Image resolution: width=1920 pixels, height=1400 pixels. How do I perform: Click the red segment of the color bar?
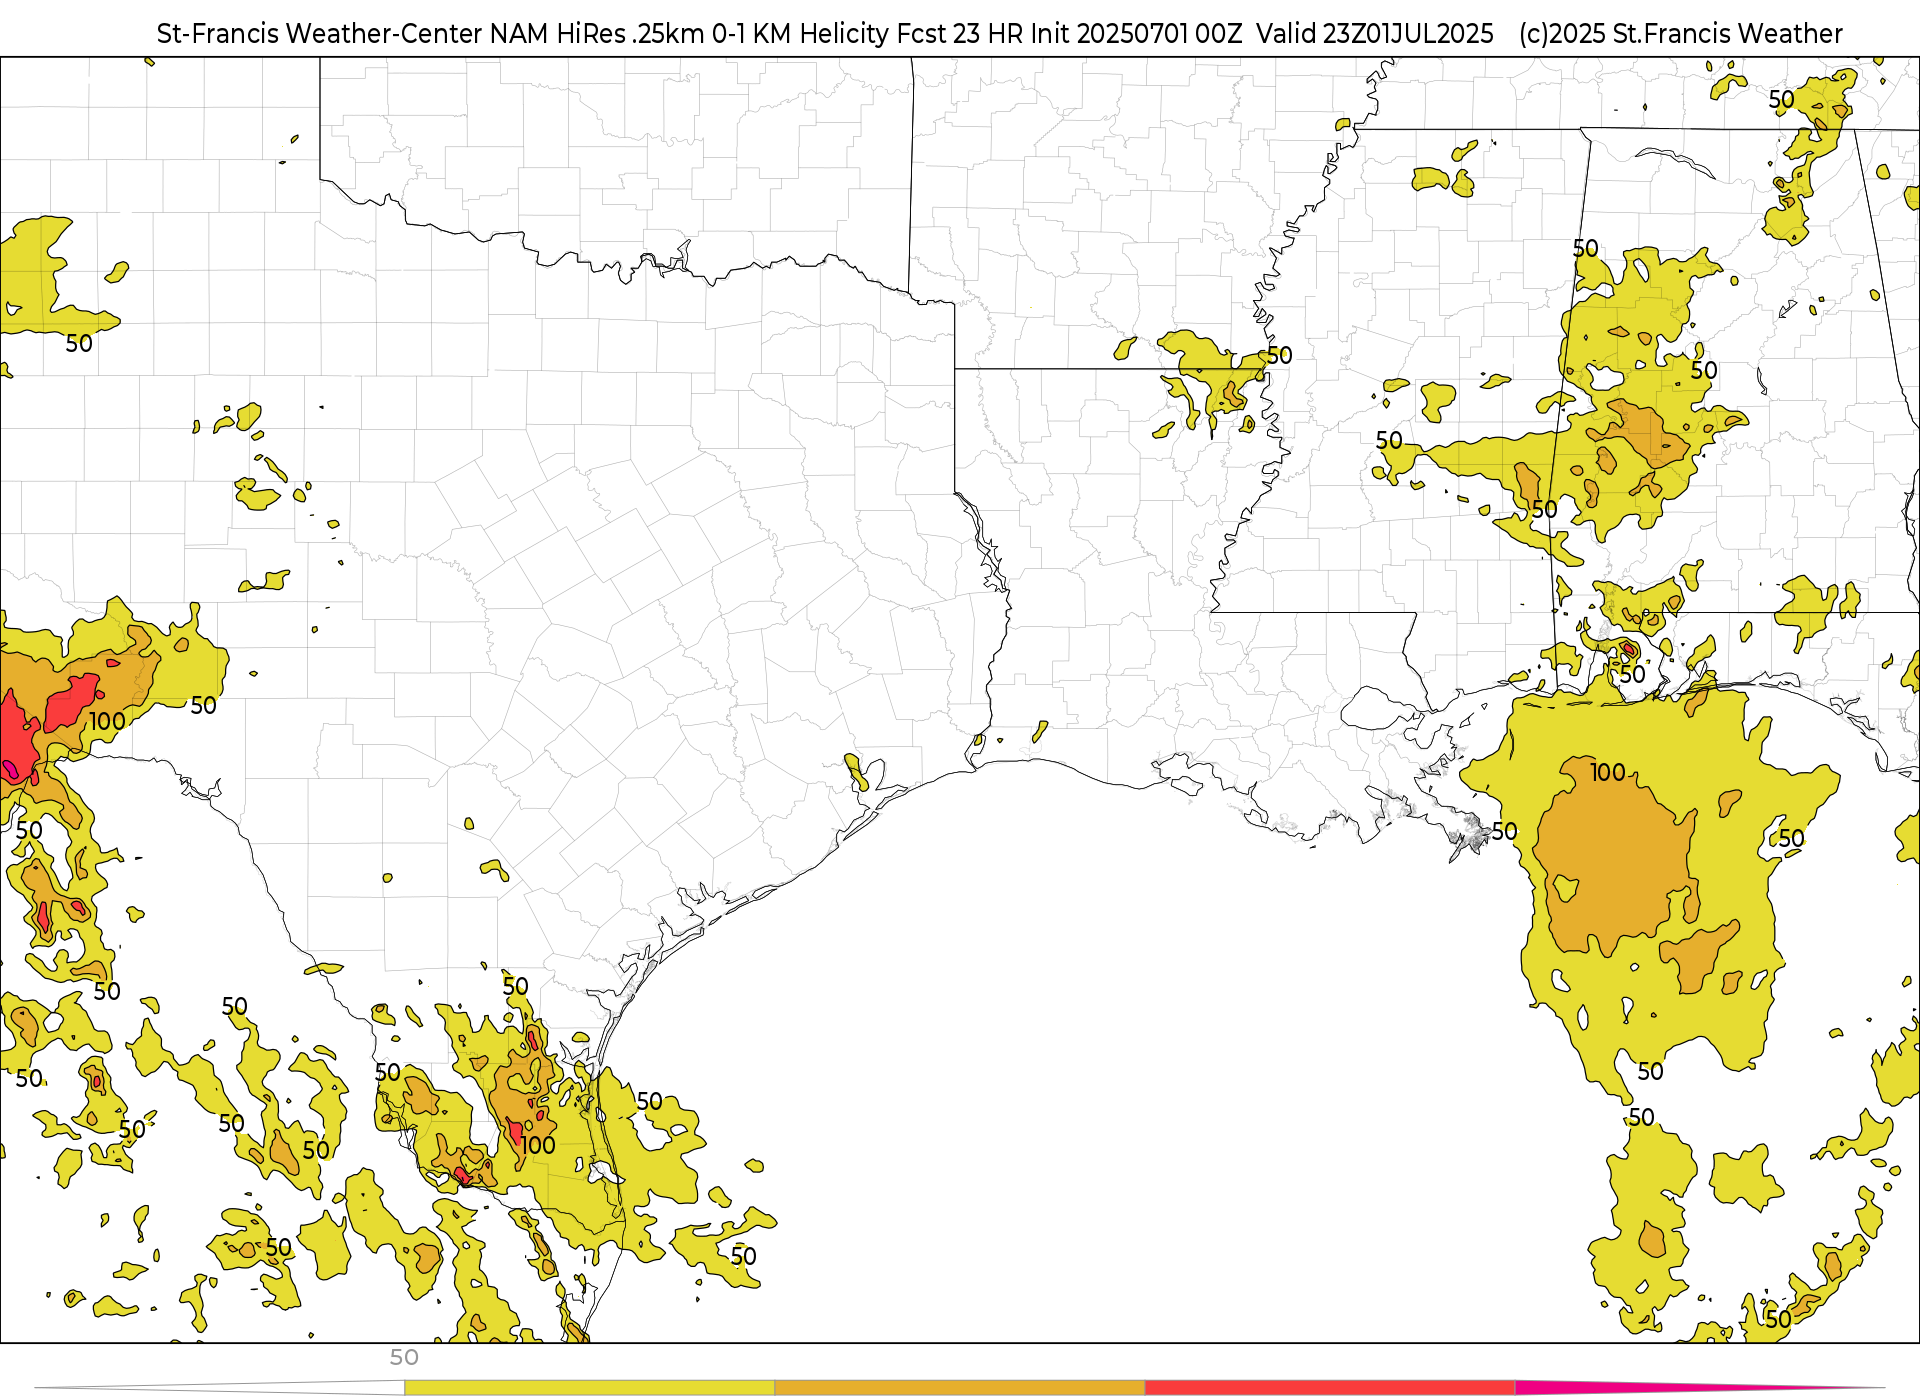(1330, 1388)
